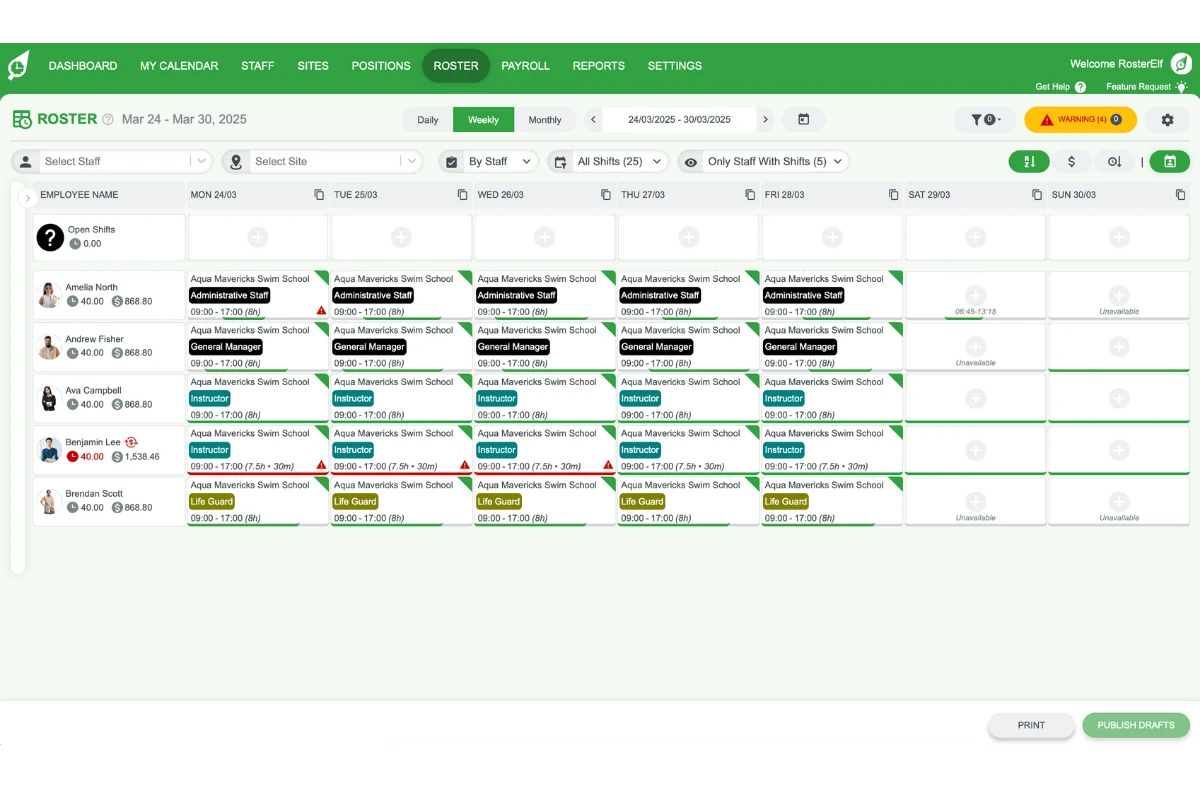The height and width of the screenshot is (800, 1200).
Task: Toggle the dollar cost sort button
Action: point(1072,161)
